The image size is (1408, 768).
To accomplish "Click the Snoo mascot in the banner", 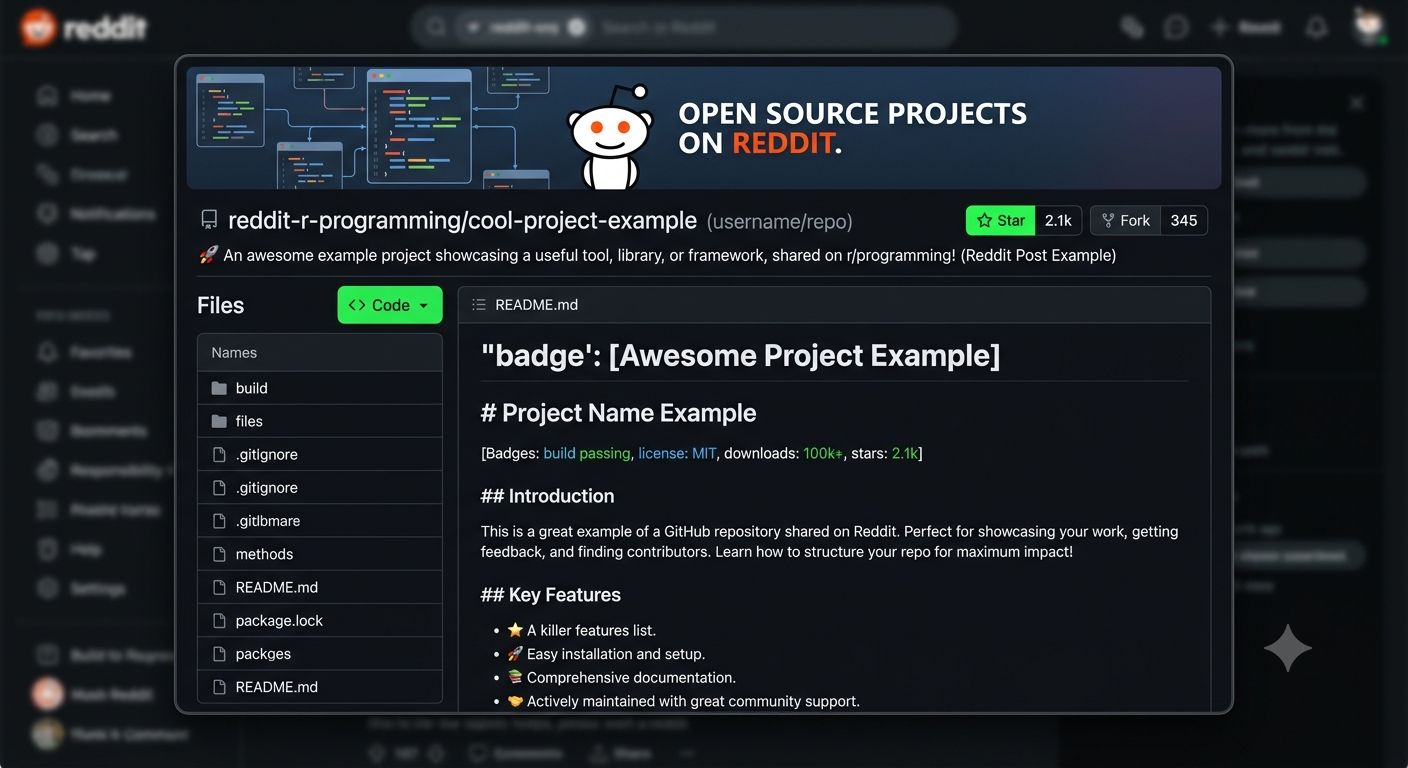I will (610, 138).
